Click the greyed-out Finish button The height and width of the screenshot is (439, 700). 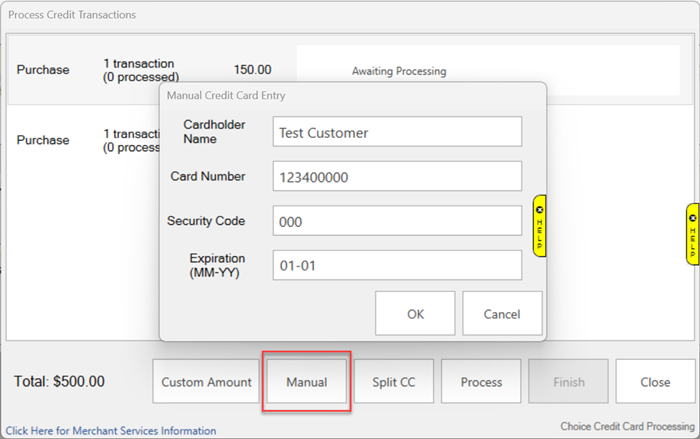568,382
